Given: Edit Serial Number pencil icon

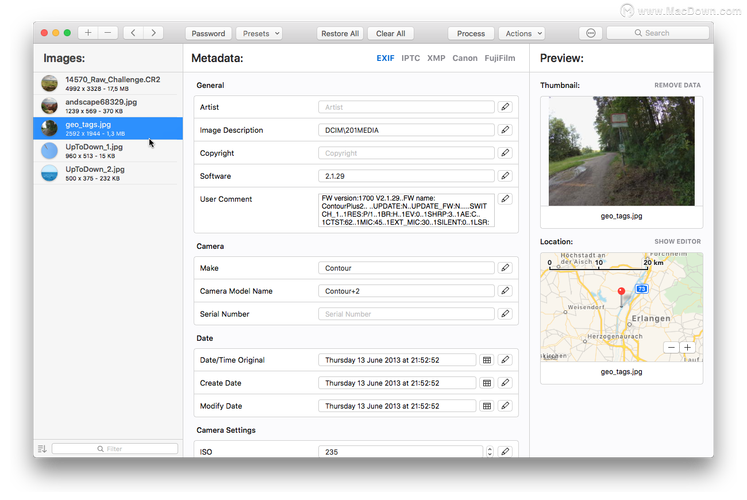Looking at the screenshot, I should point(505,314).
